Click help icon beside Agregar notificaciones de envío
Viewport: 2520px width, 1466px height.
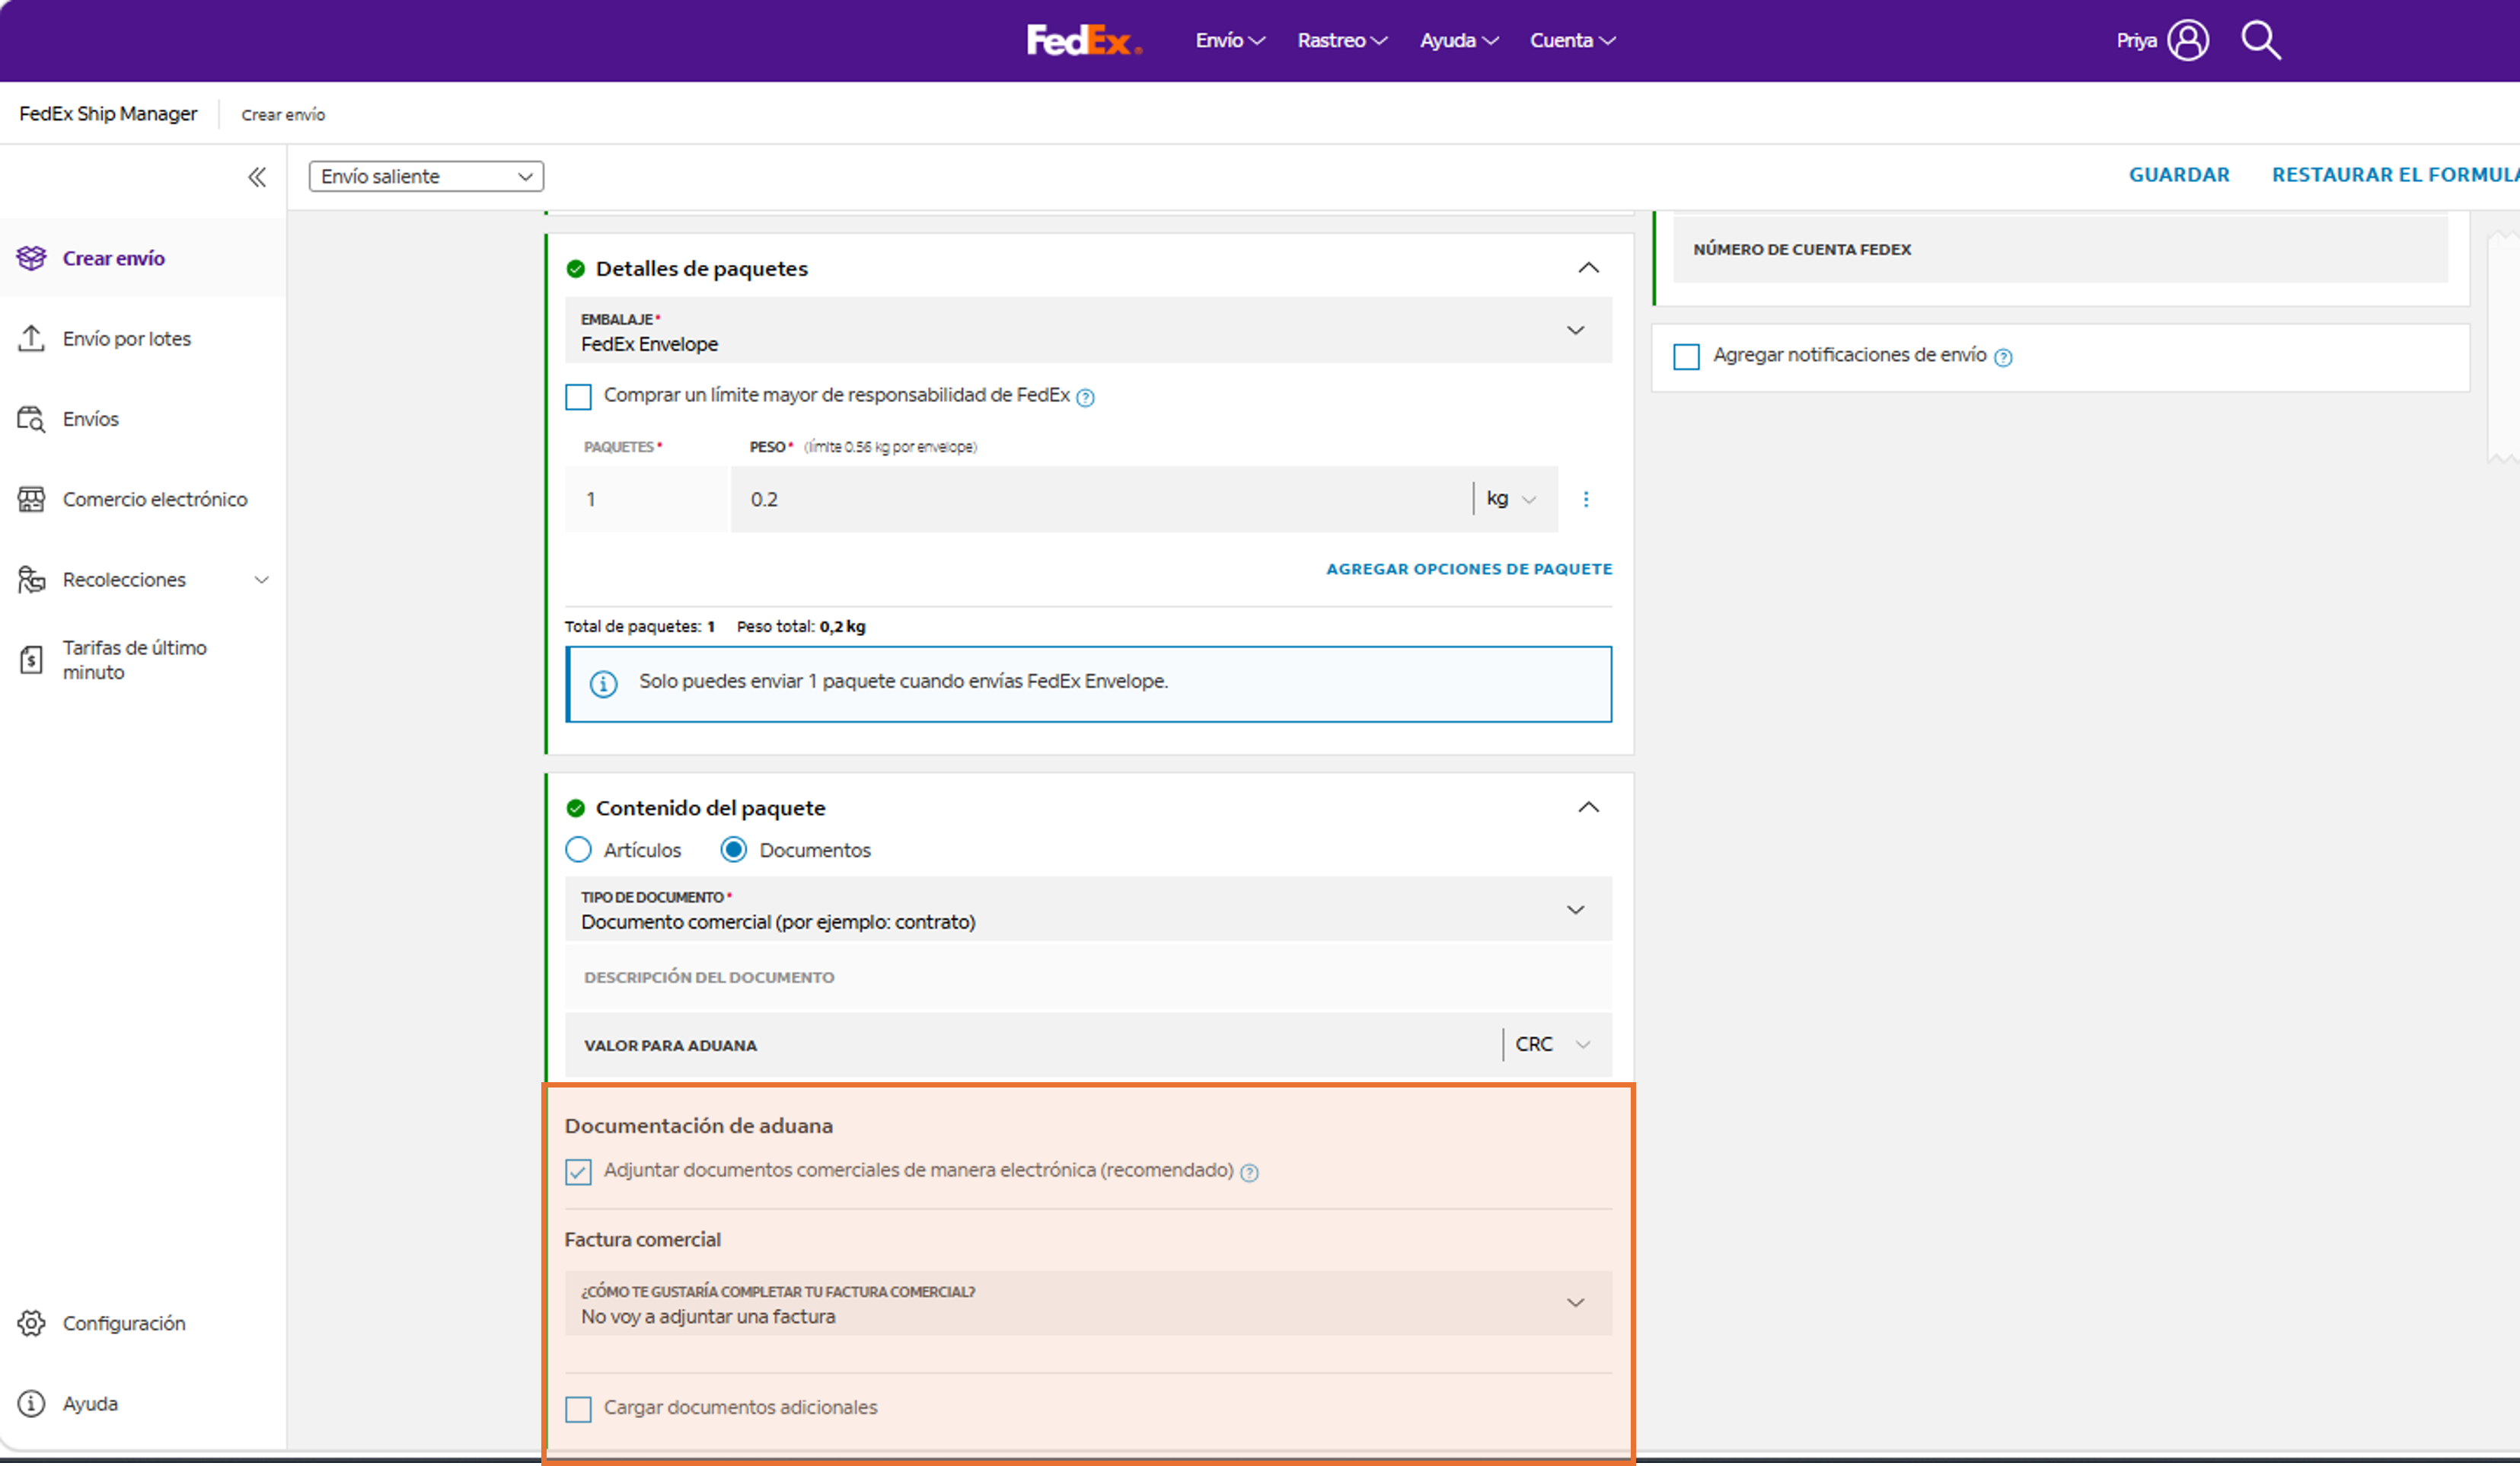click(x=2003, y=357)
